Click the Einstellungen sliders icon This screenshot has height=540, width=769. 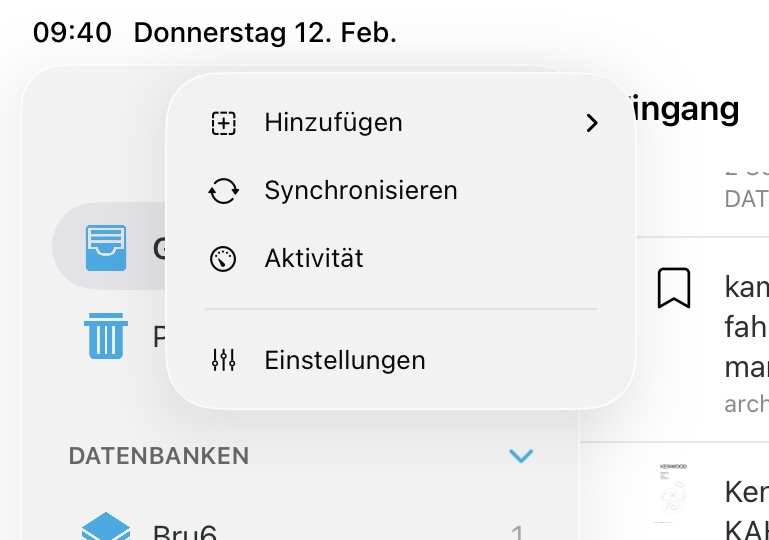click(x=223, y=360)
